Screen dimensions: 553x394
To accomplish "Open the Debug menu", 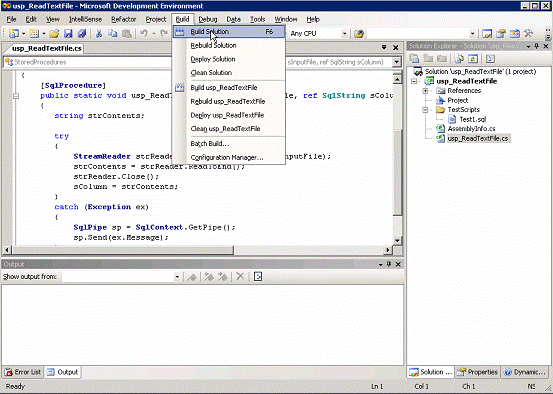I will tap(208, 19).
